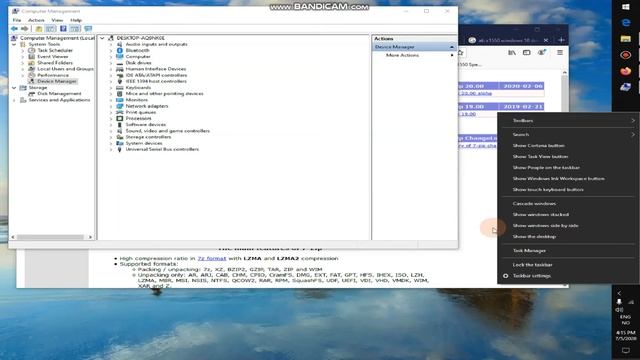
Task: Open the Action menu
Action: (x=36, y=20)
